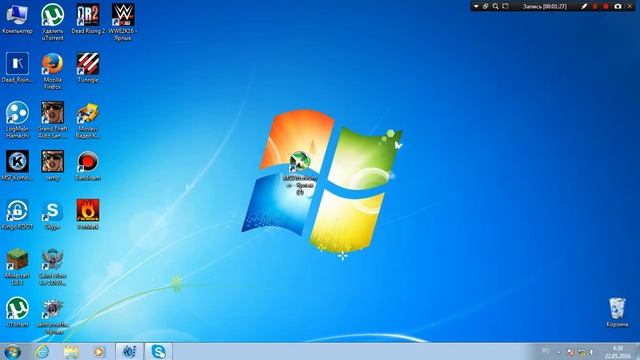Click the recorder window-select icon

486,7
